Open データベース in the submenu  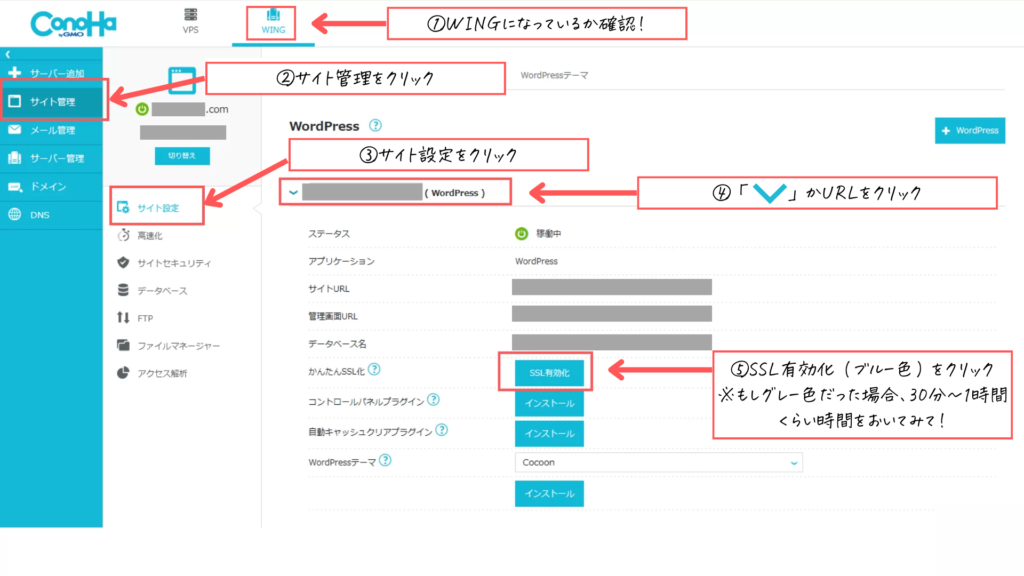tap(162, 291)
